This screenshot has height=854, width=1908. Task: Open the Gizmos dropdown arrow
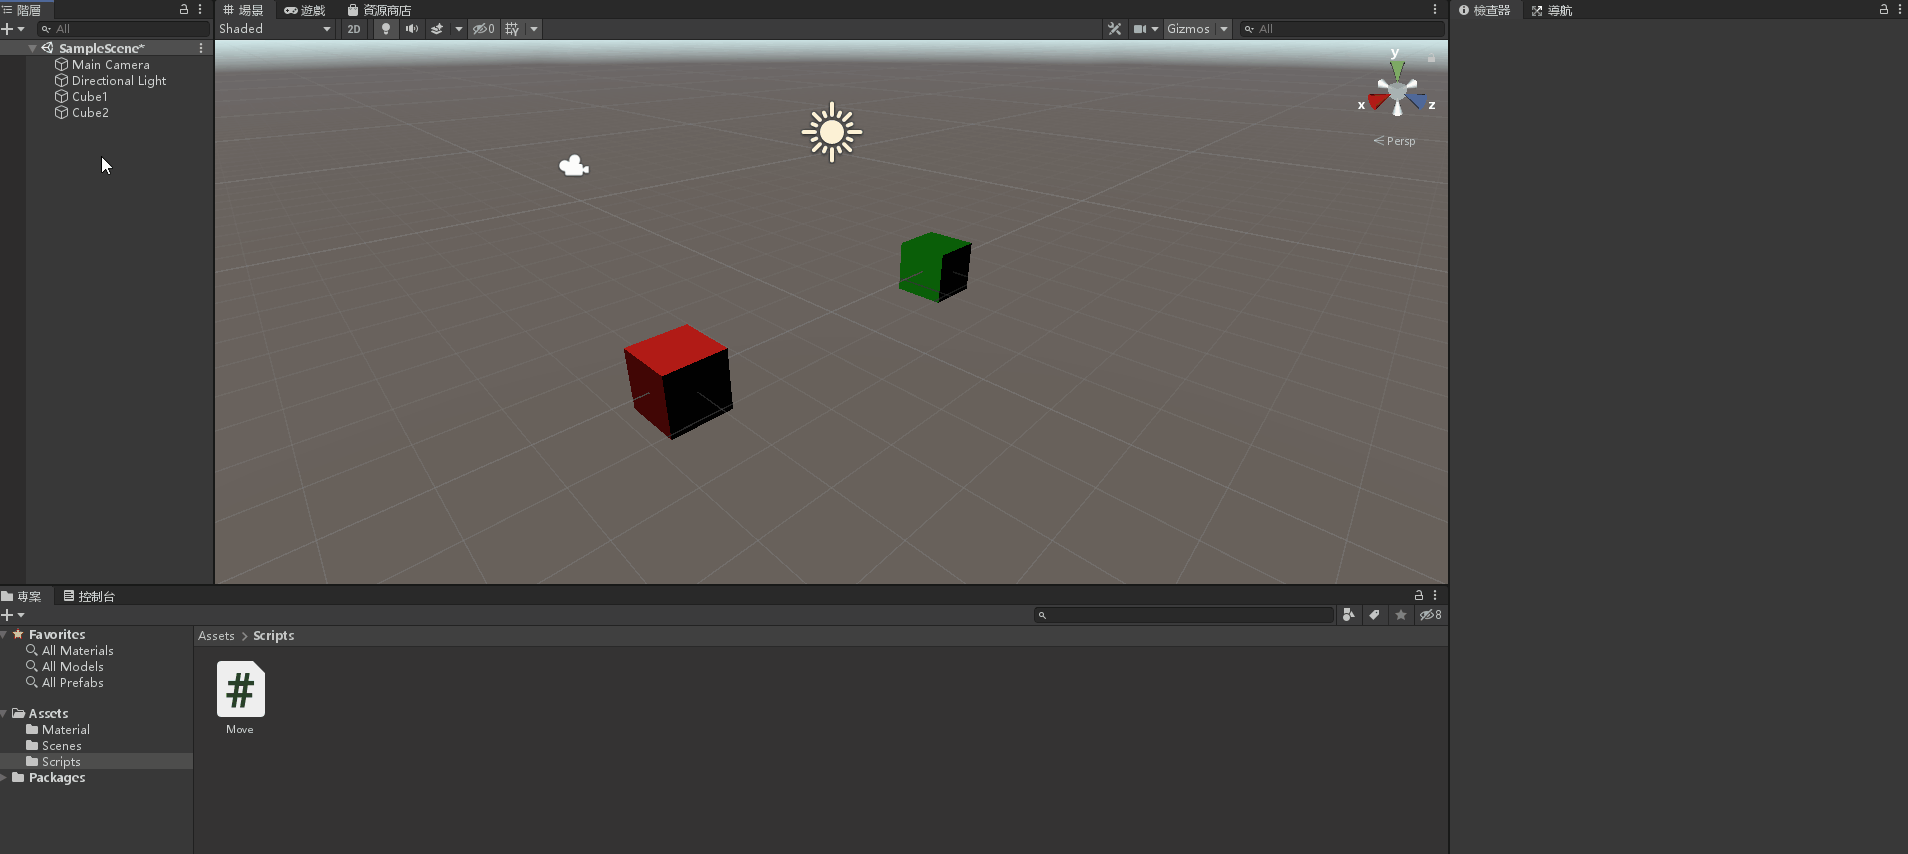click(x=1223, y=29)
